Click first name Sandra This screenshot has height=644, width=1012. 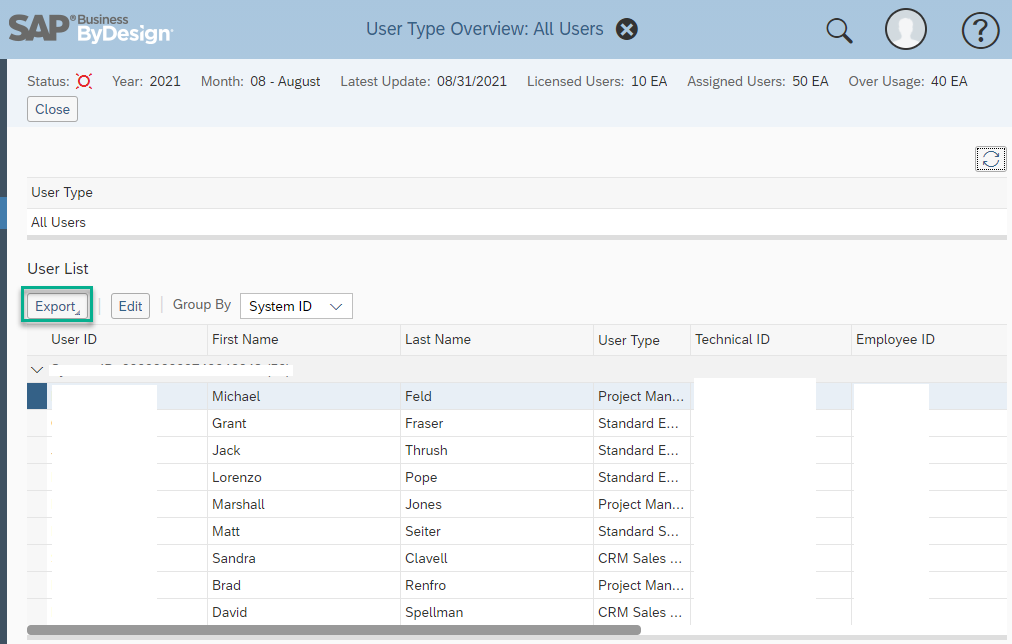tap(234, 559)
